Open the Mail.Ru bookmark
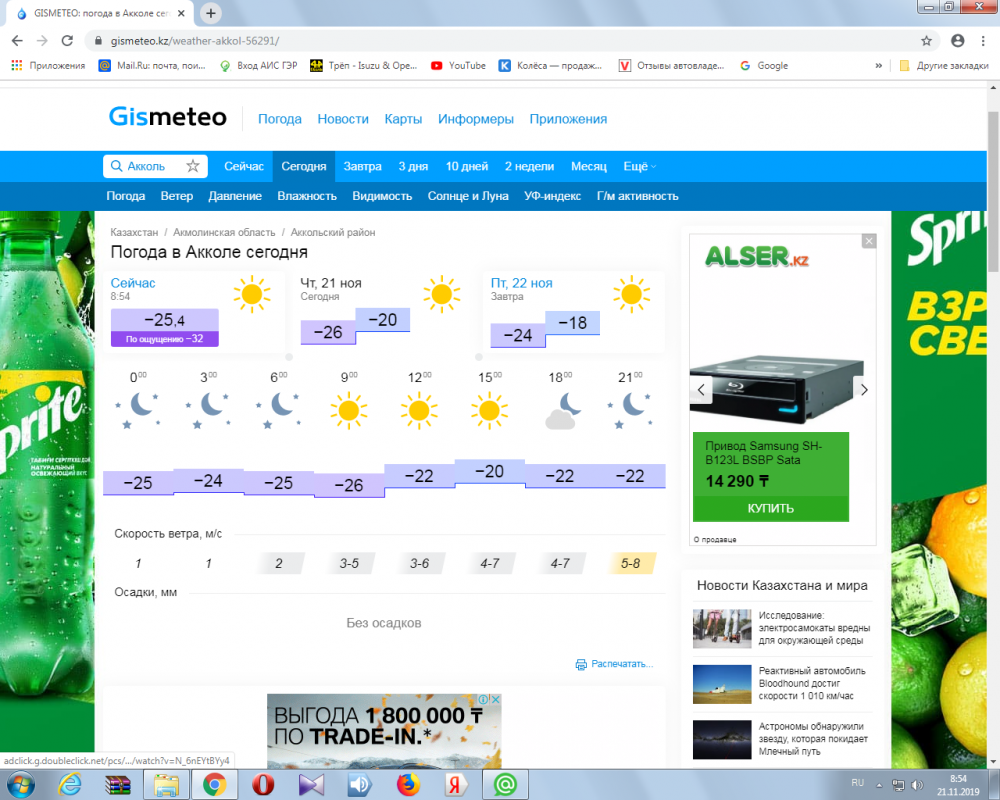Screen dimensions: 1000x800 coord(152,66)
